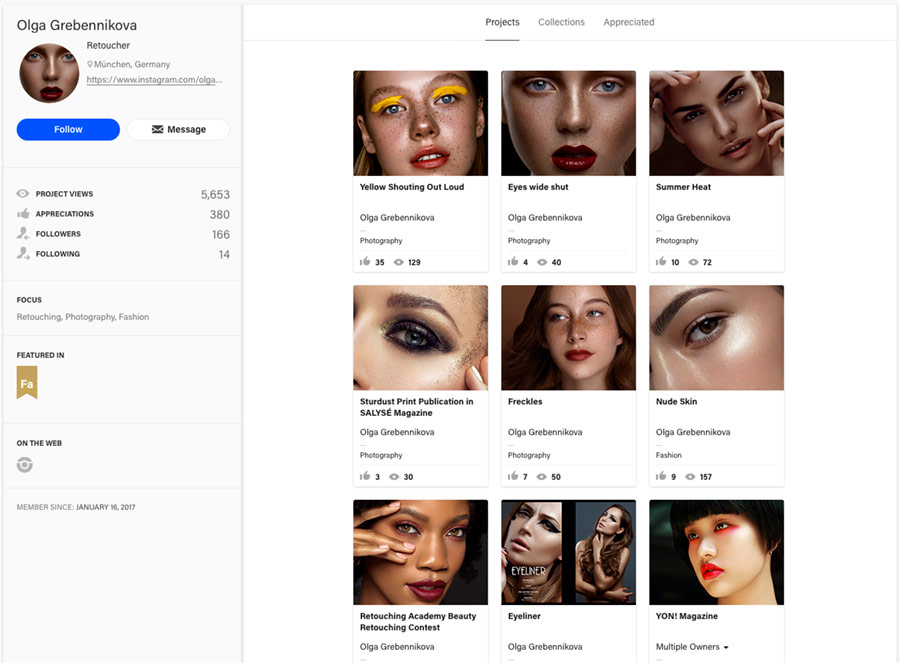Click the Nude Skin project title
The height and width of the screenshot is (663, 900).
click(676, 402)
